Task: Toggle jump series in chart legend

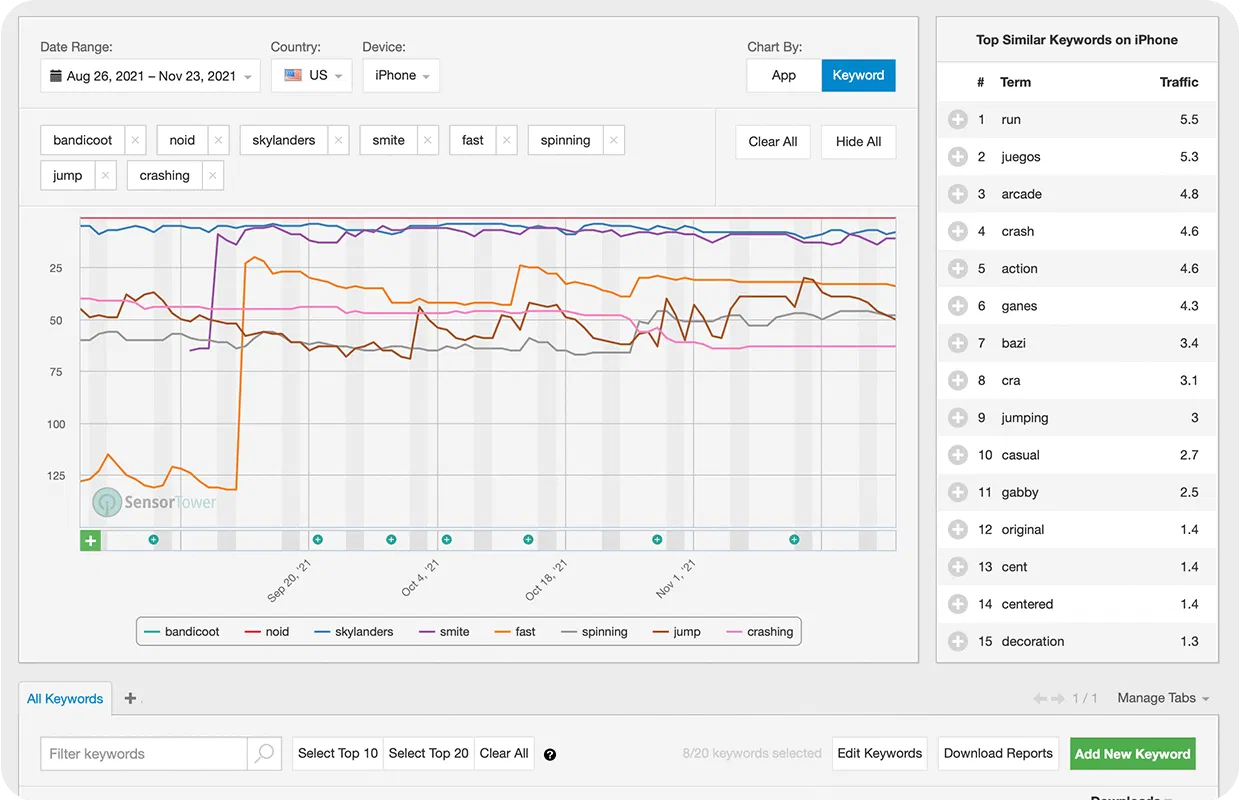Action: click(x=677, y=632)
